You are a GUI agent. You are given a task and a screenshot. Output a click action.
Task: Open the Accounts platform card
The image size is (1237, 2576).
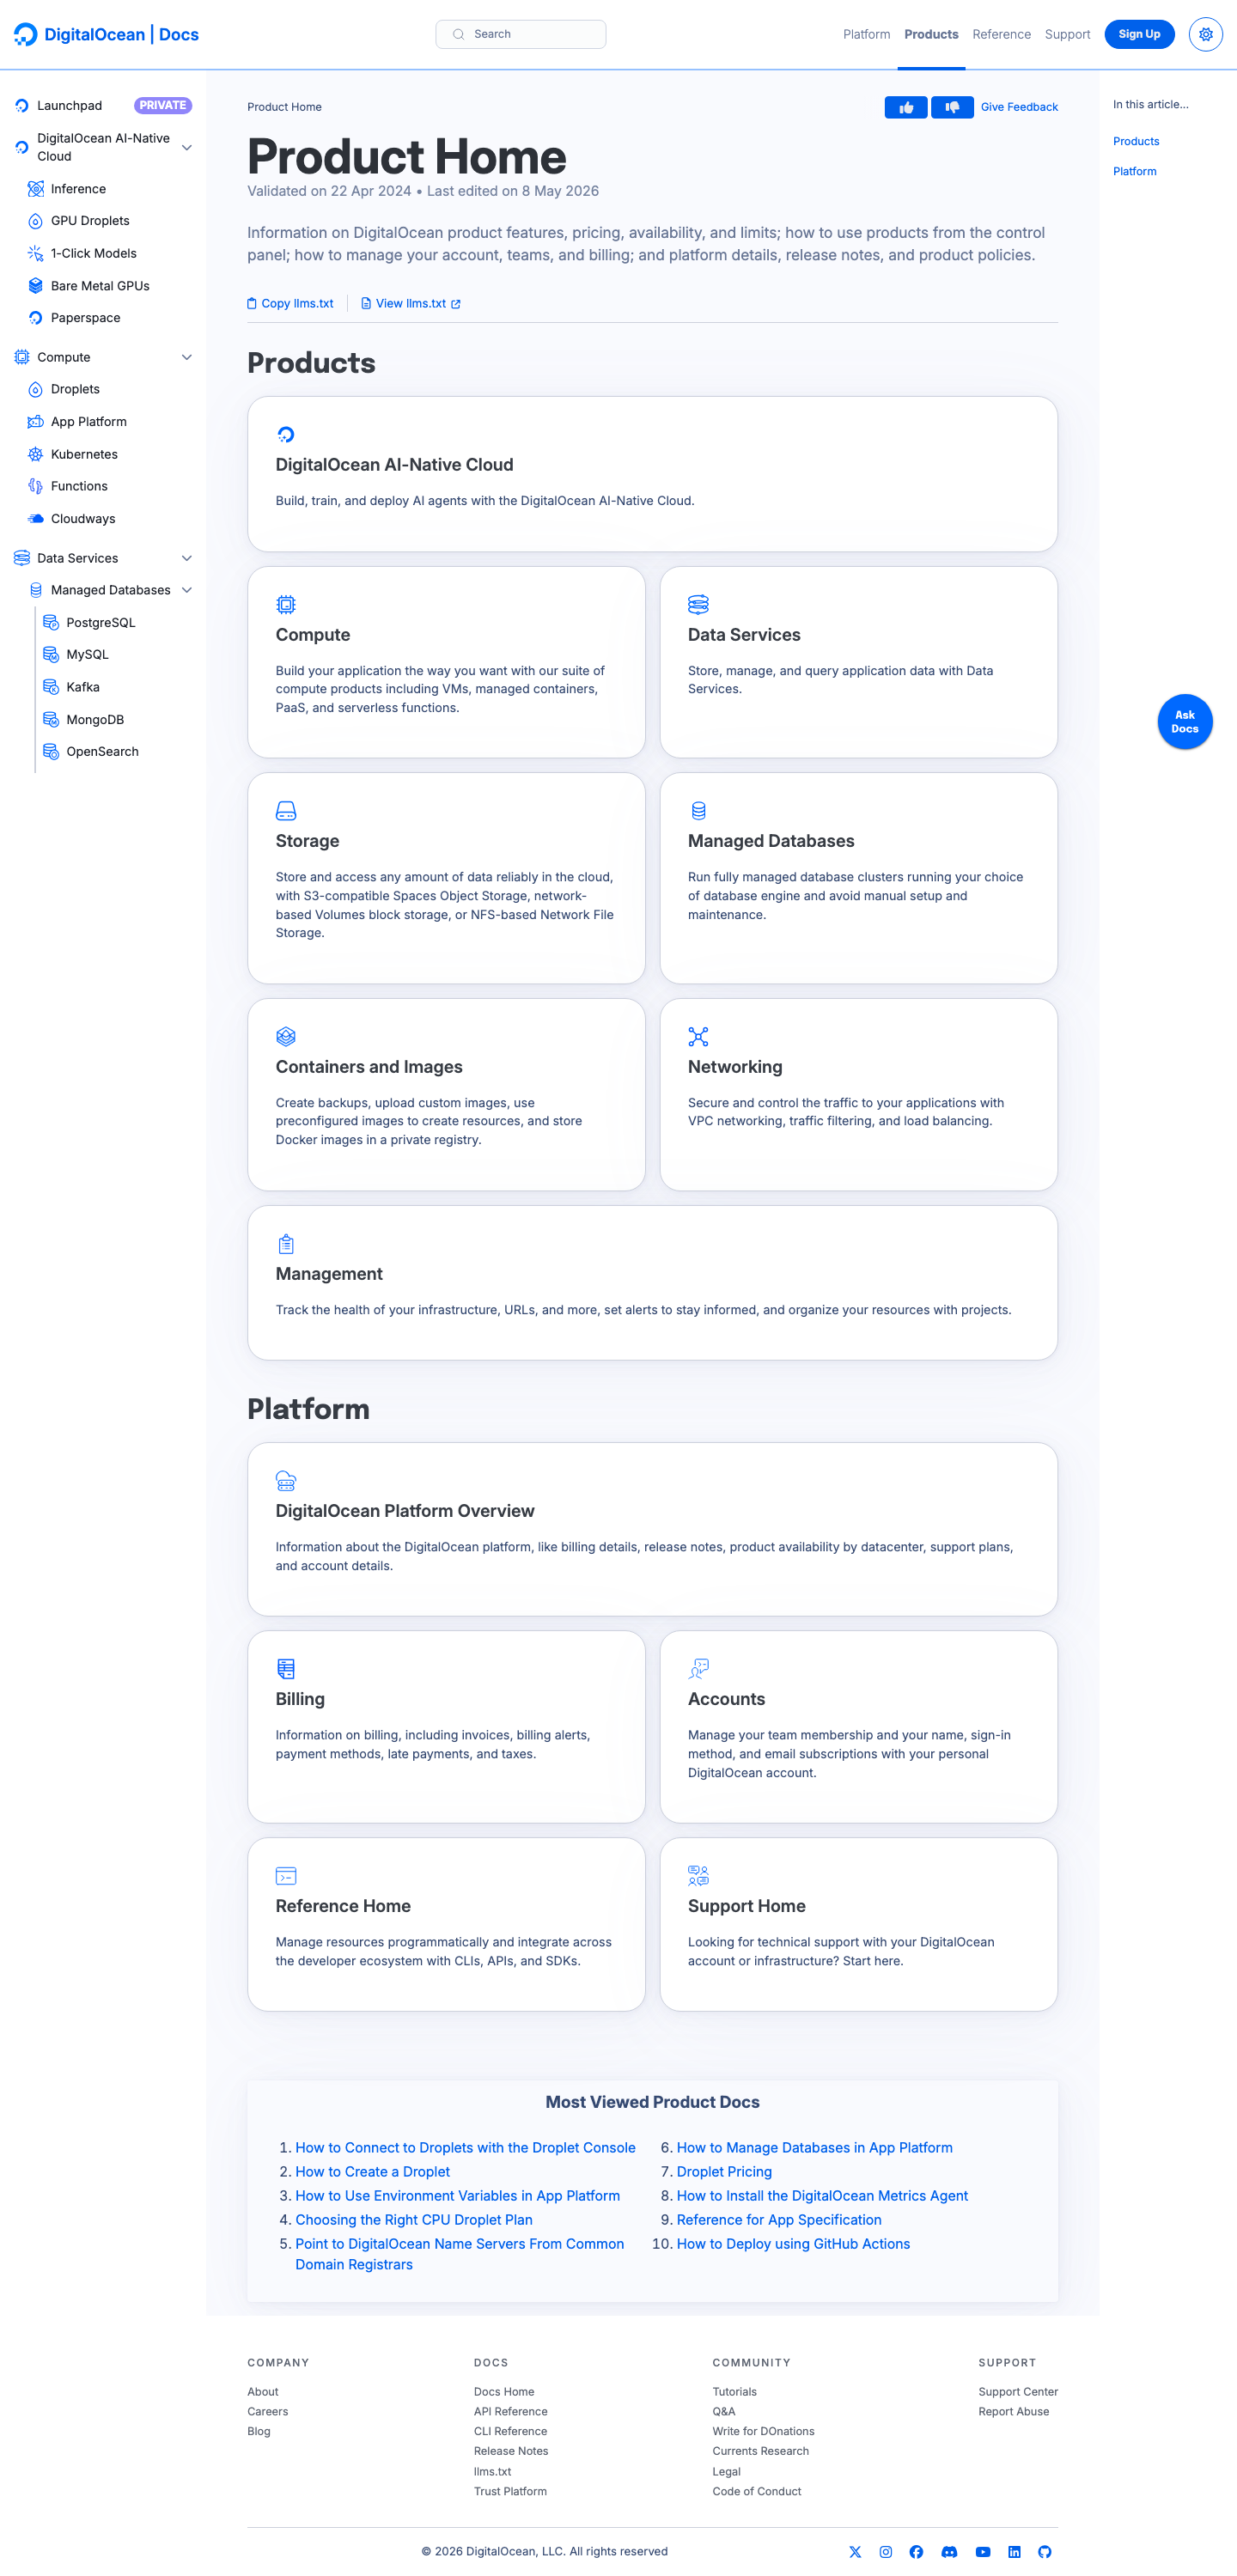point(858,1727)
